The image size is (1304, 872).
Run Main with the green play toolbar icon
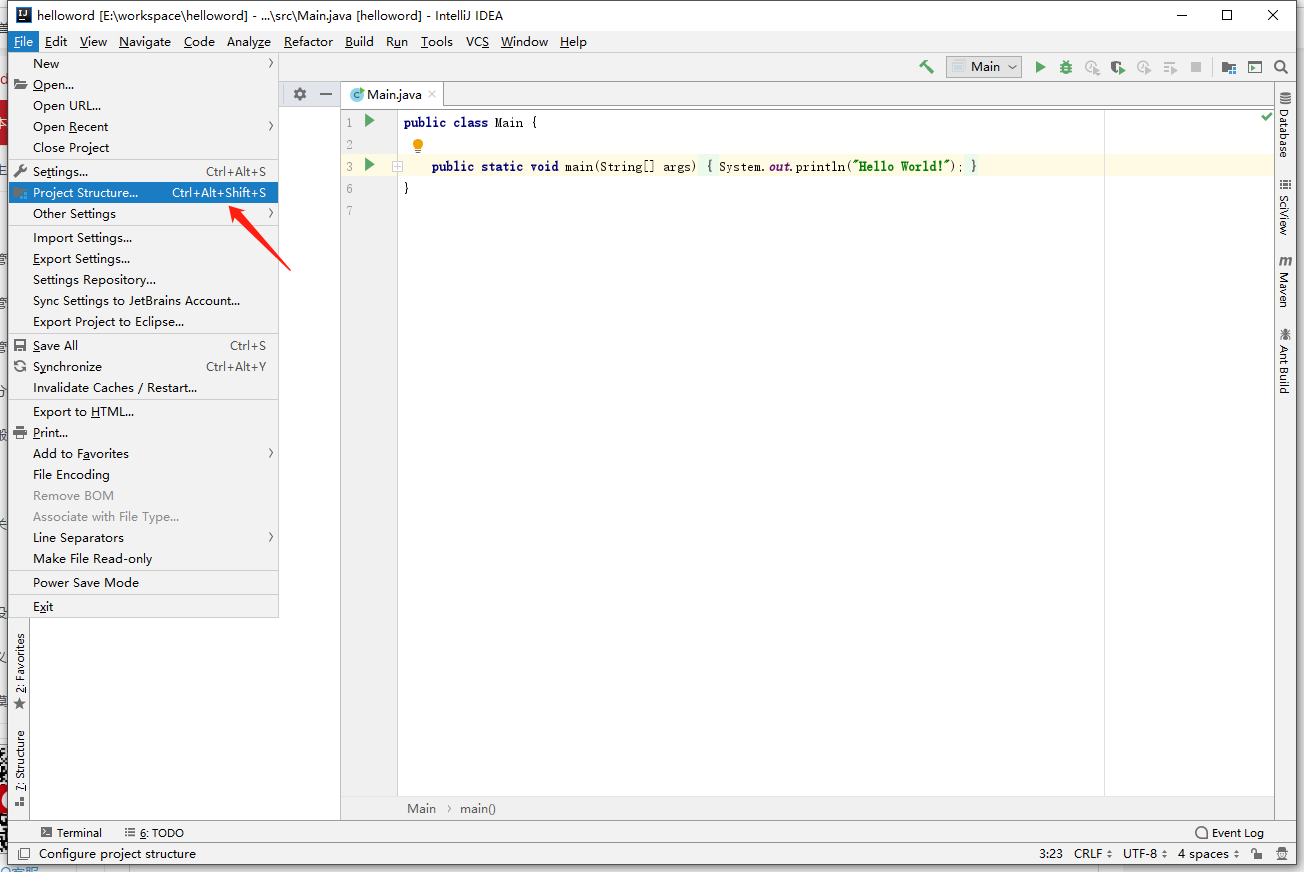point(1040,67)
